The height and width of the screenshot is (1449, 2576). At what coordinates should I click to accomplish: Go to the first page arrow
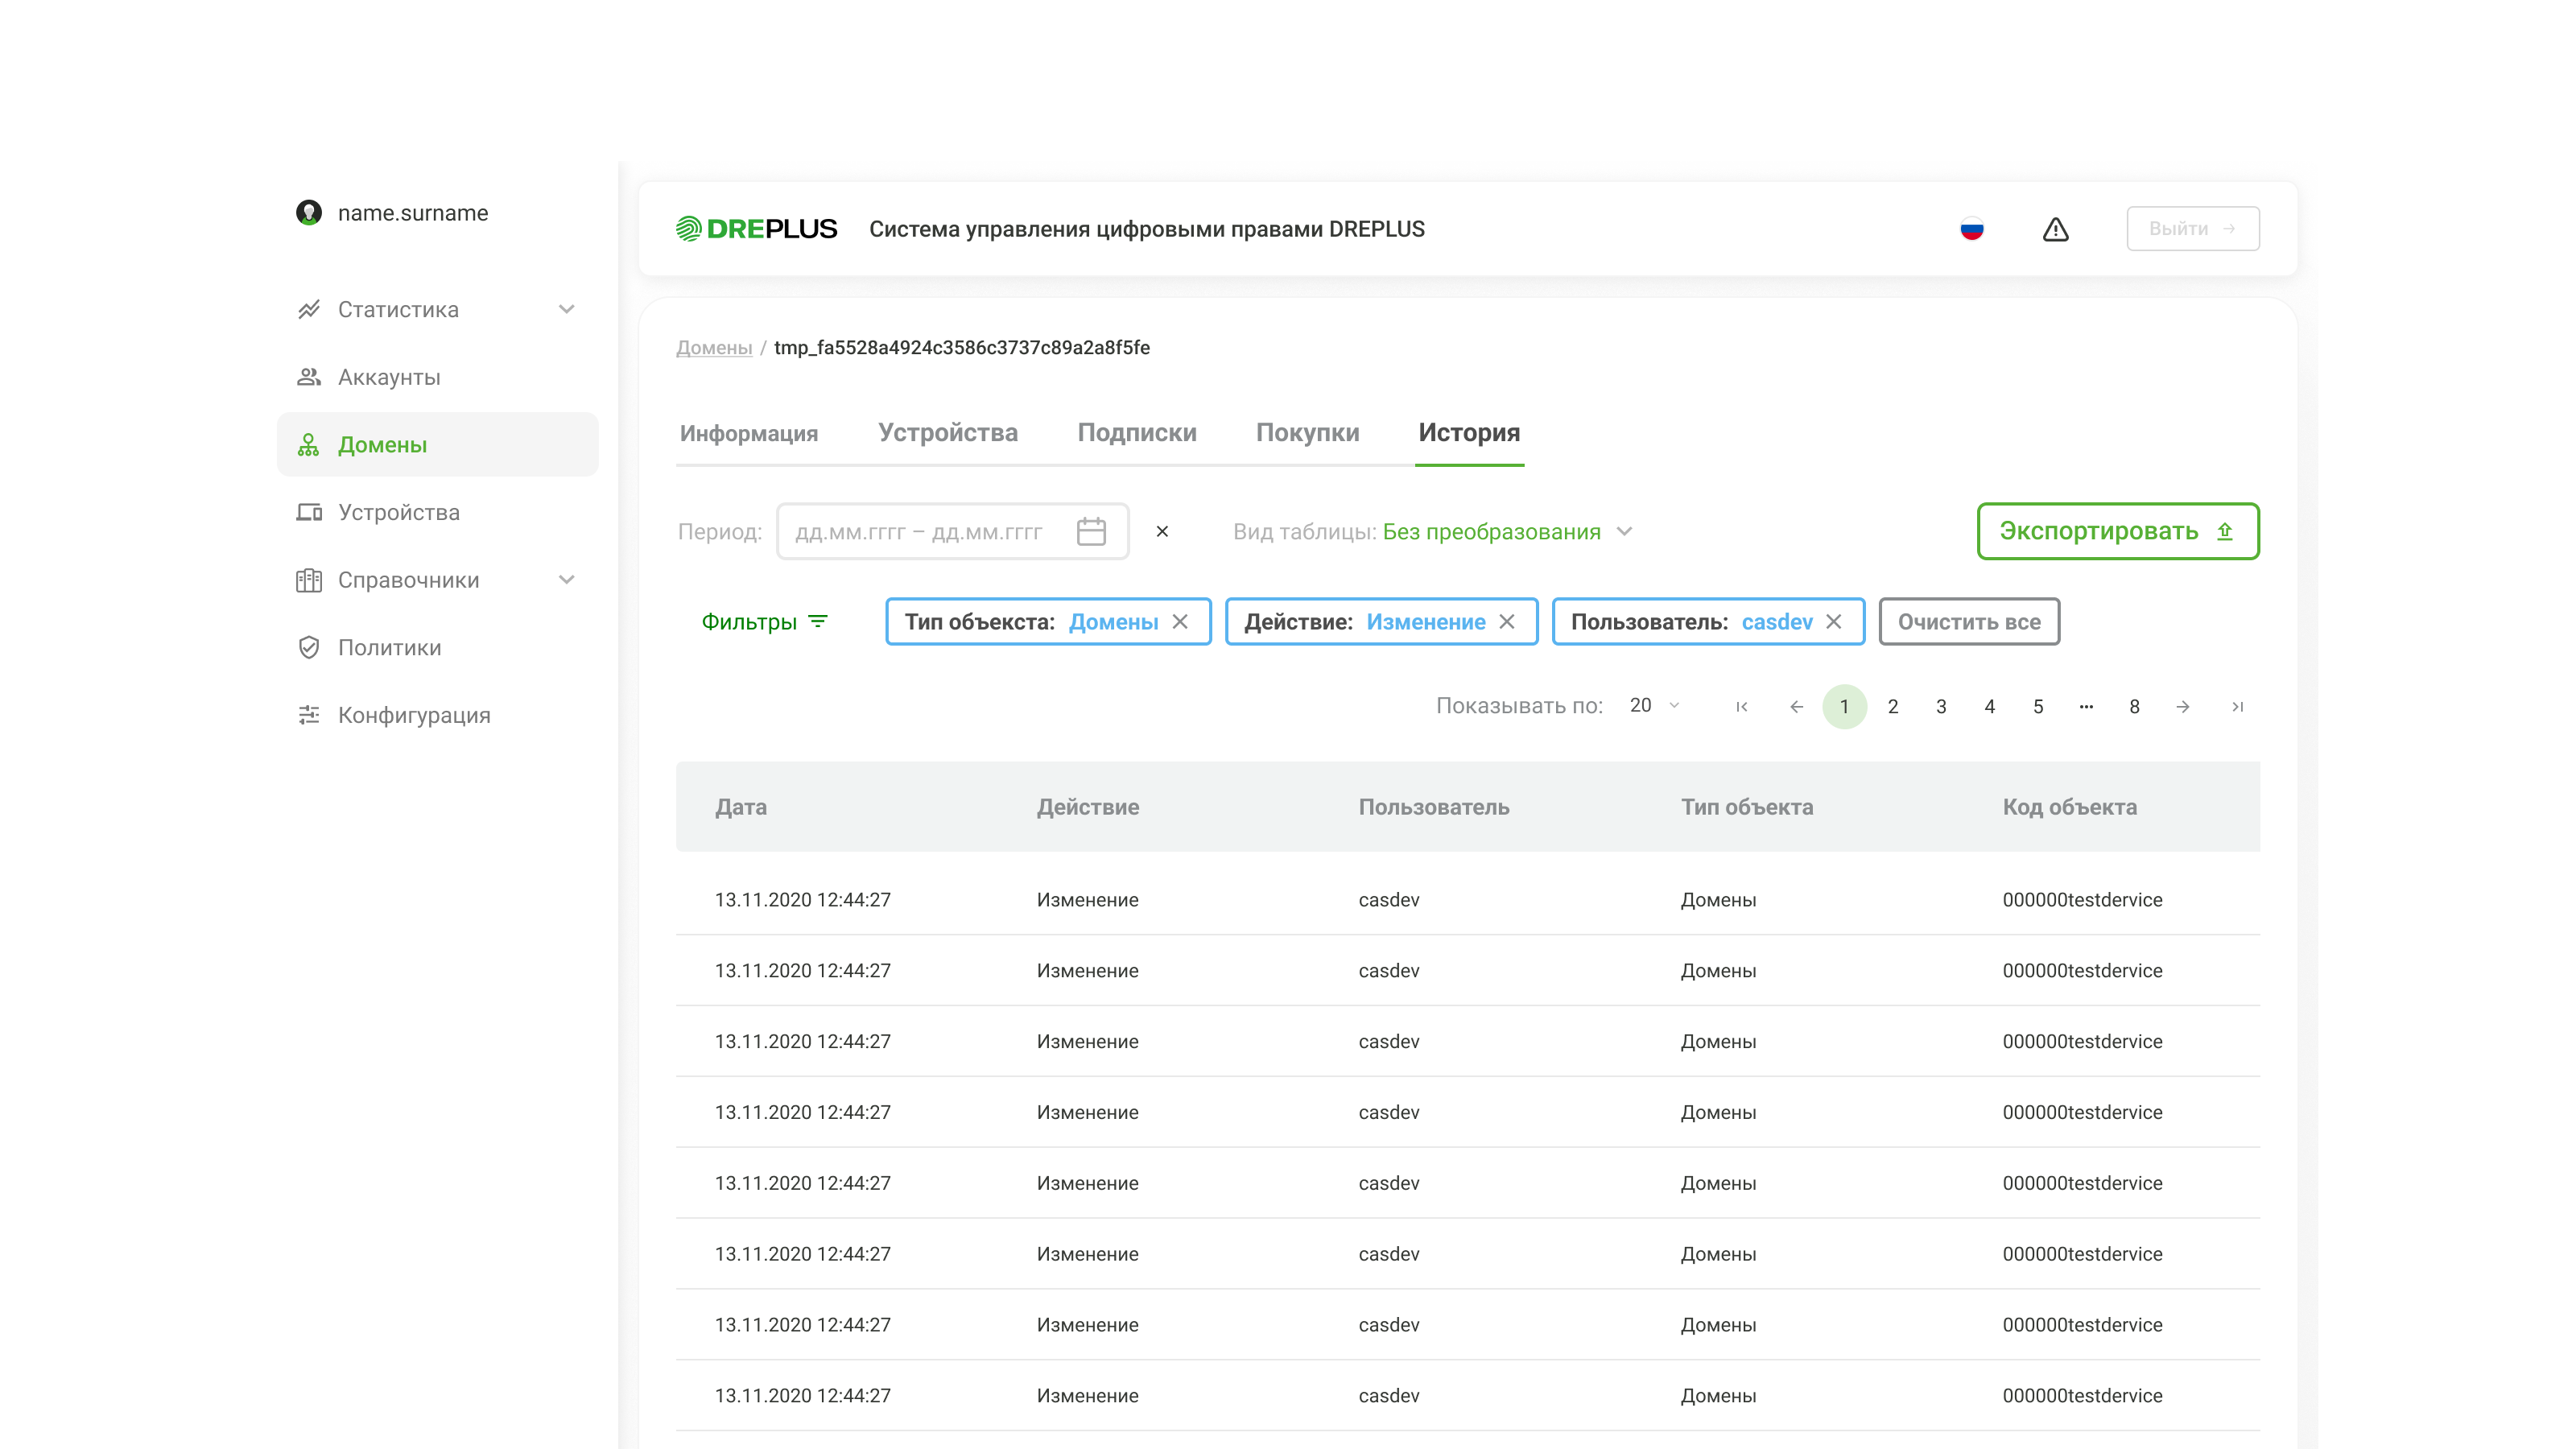coord(1742,707)
